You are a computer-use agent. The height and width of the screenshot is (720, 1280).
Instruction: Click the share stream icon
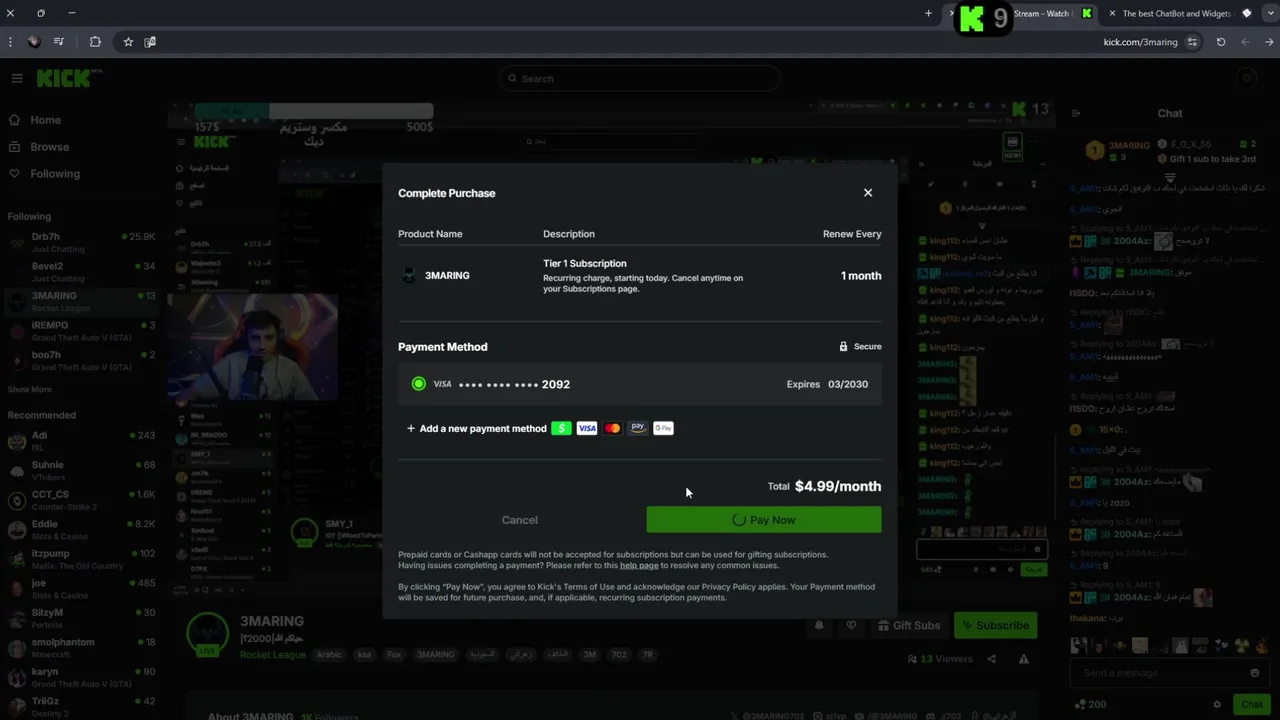(x=991, y=659)
